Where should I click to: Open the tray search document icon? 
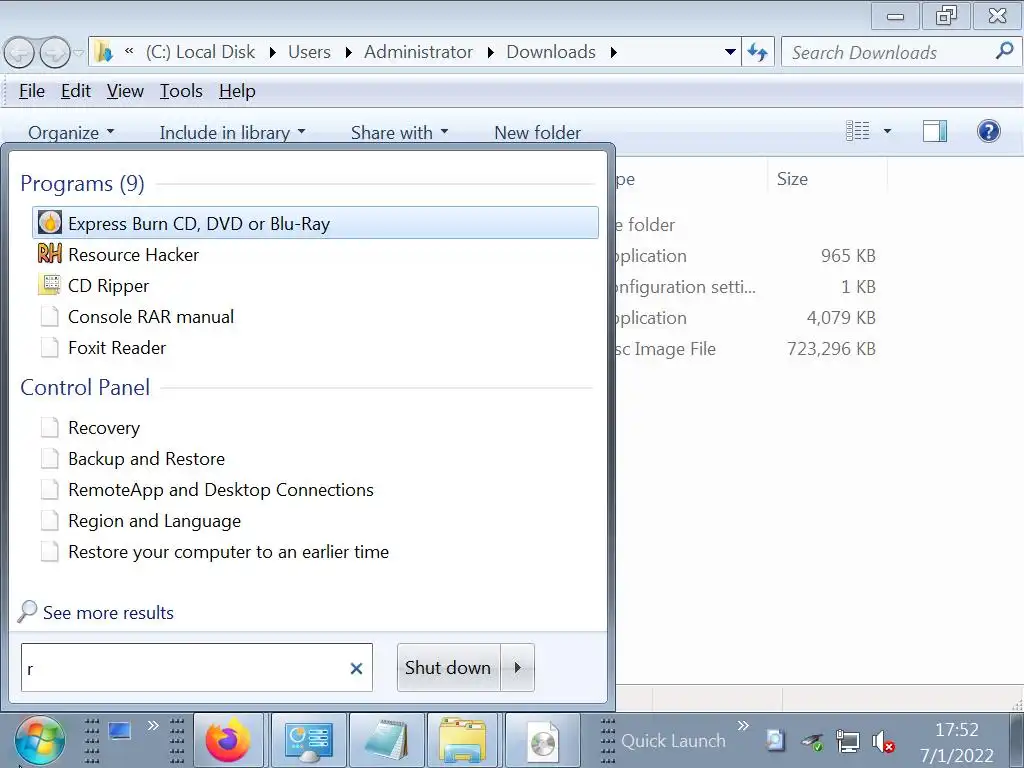pyautogui.click(x=775, y=740)
